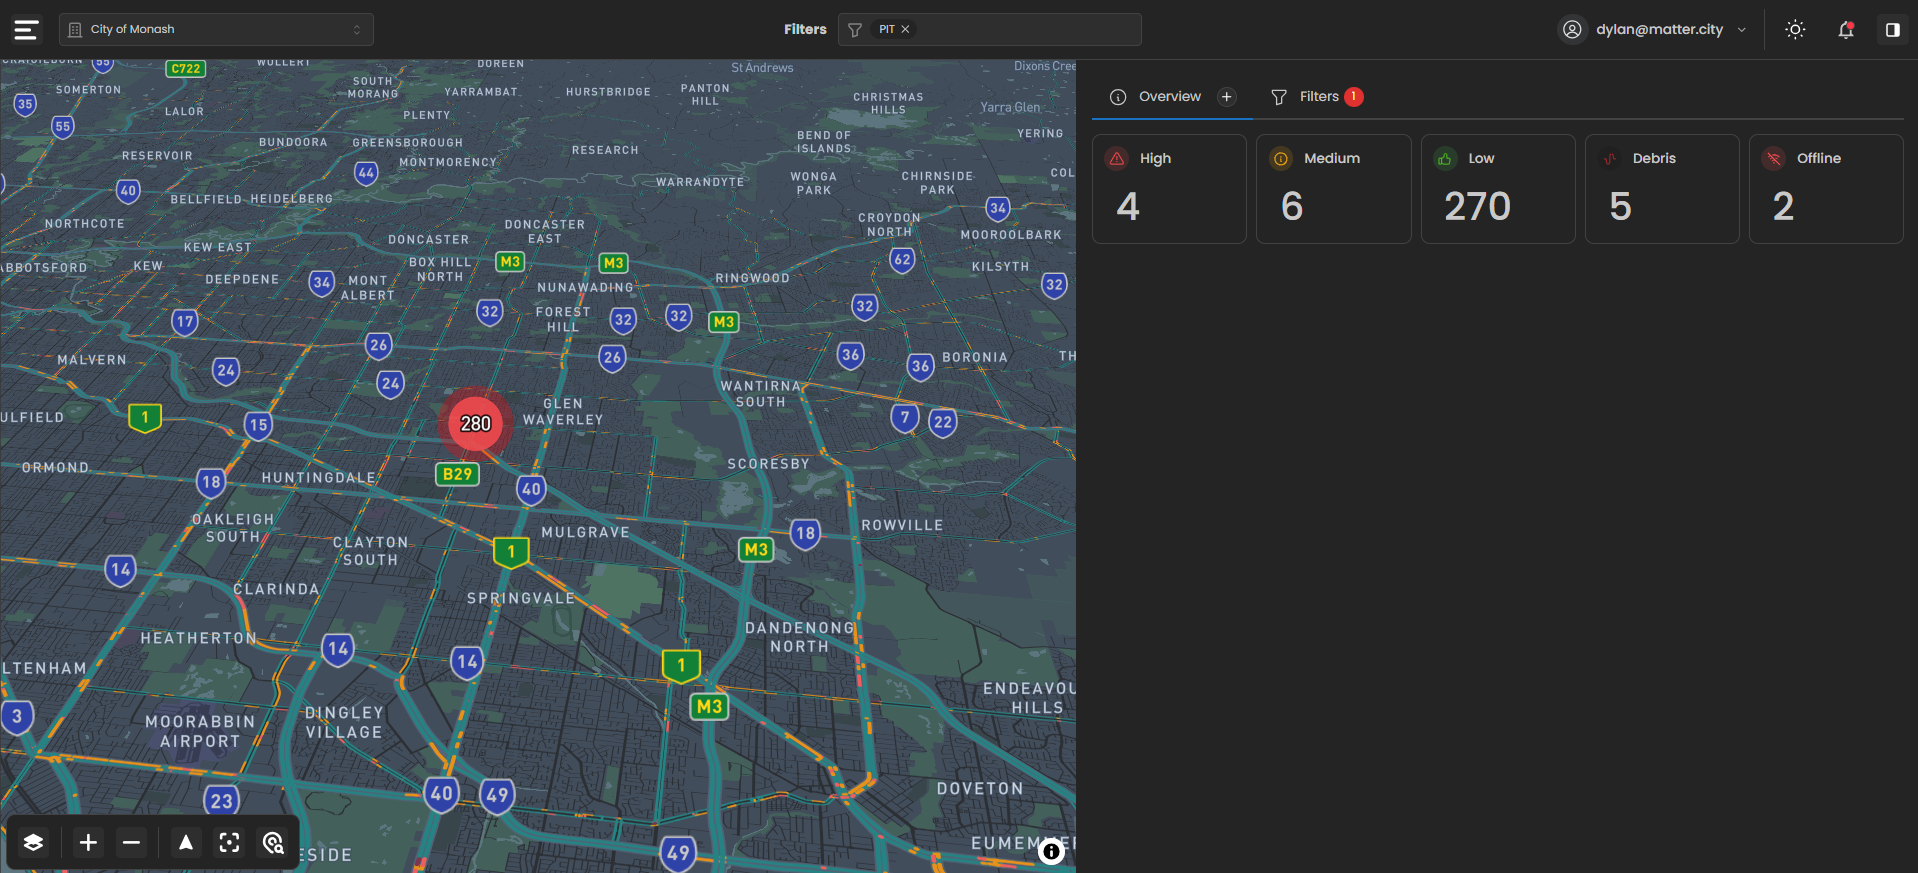Click the red 280 cluster marker
This screenshot has height=873, width=1918.
click(476, 424)
